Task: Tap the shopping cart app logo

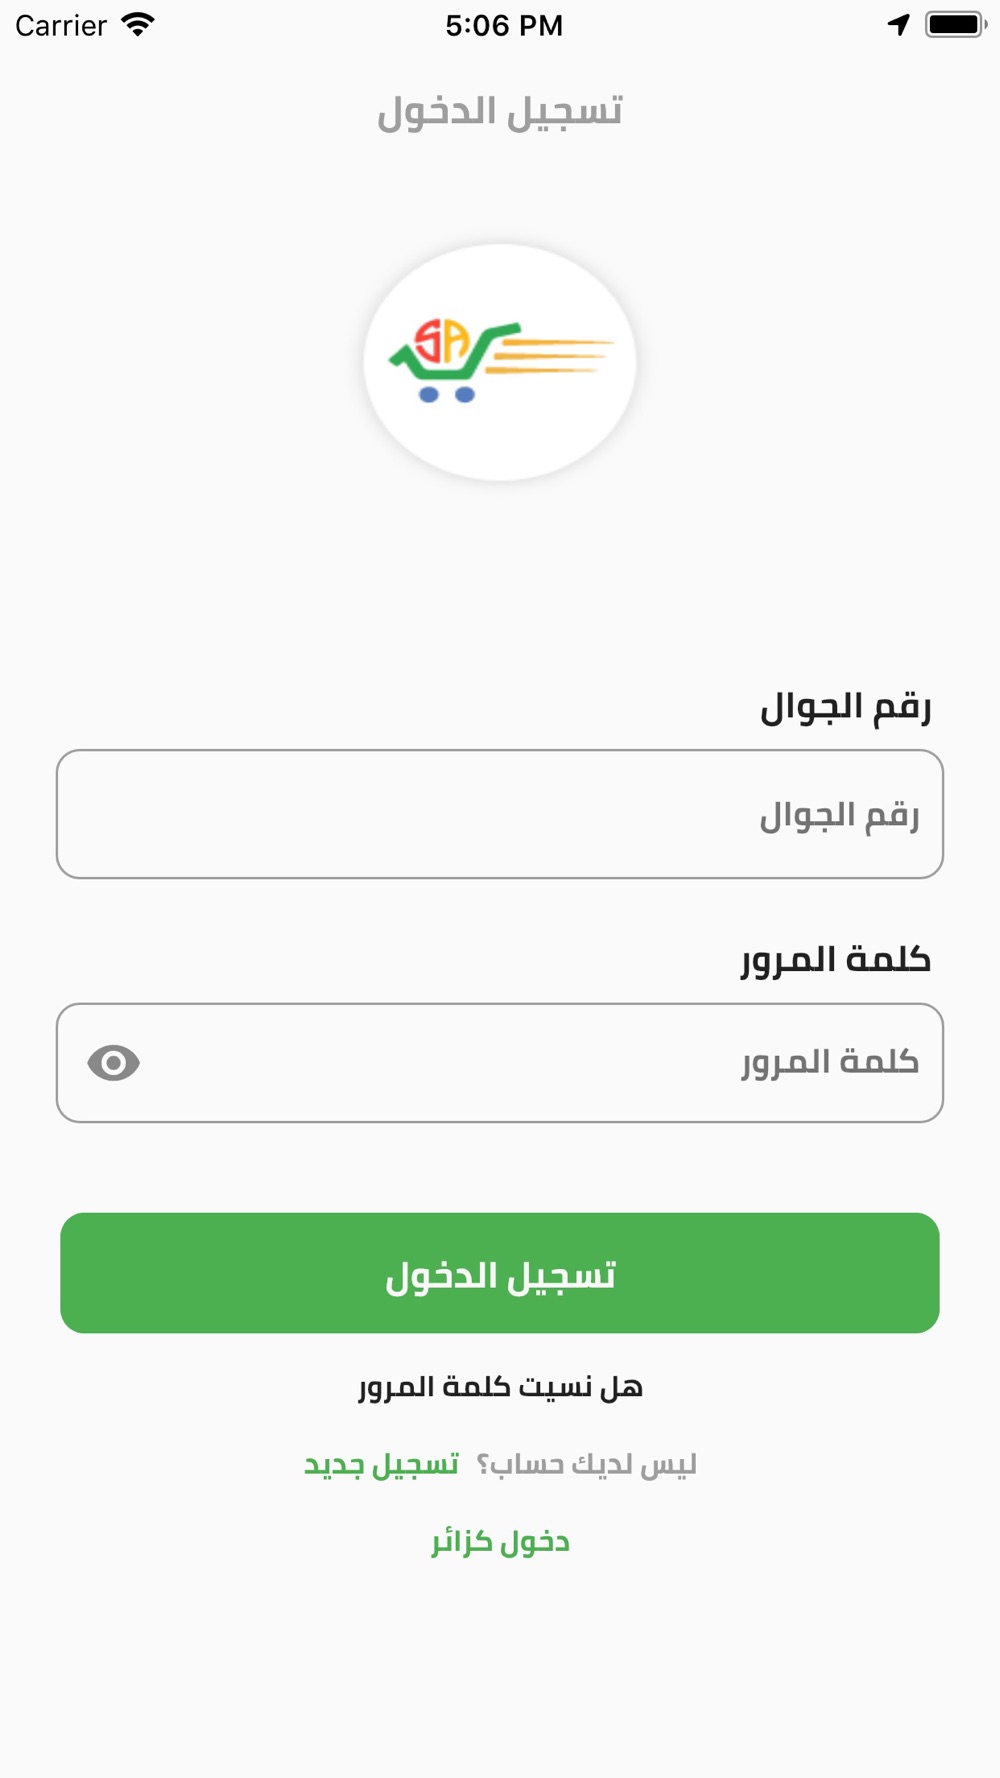Action: point(500,362)
